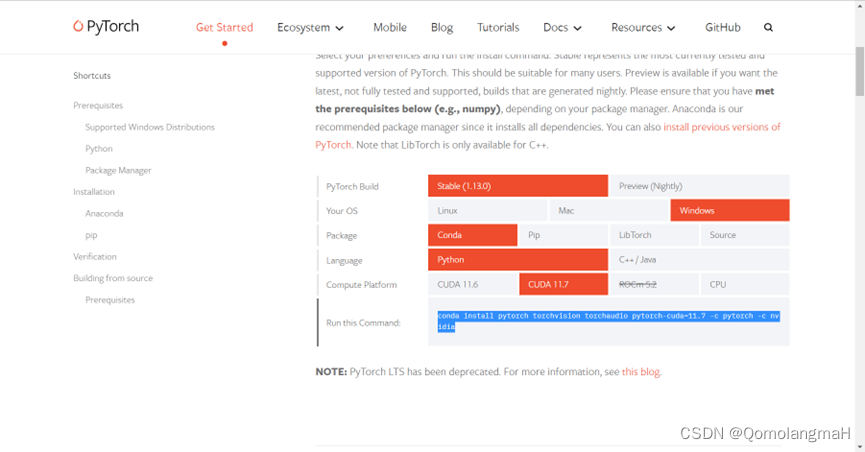Go to the Mobile page
The image size is (865, 452).
pos(389,28)
